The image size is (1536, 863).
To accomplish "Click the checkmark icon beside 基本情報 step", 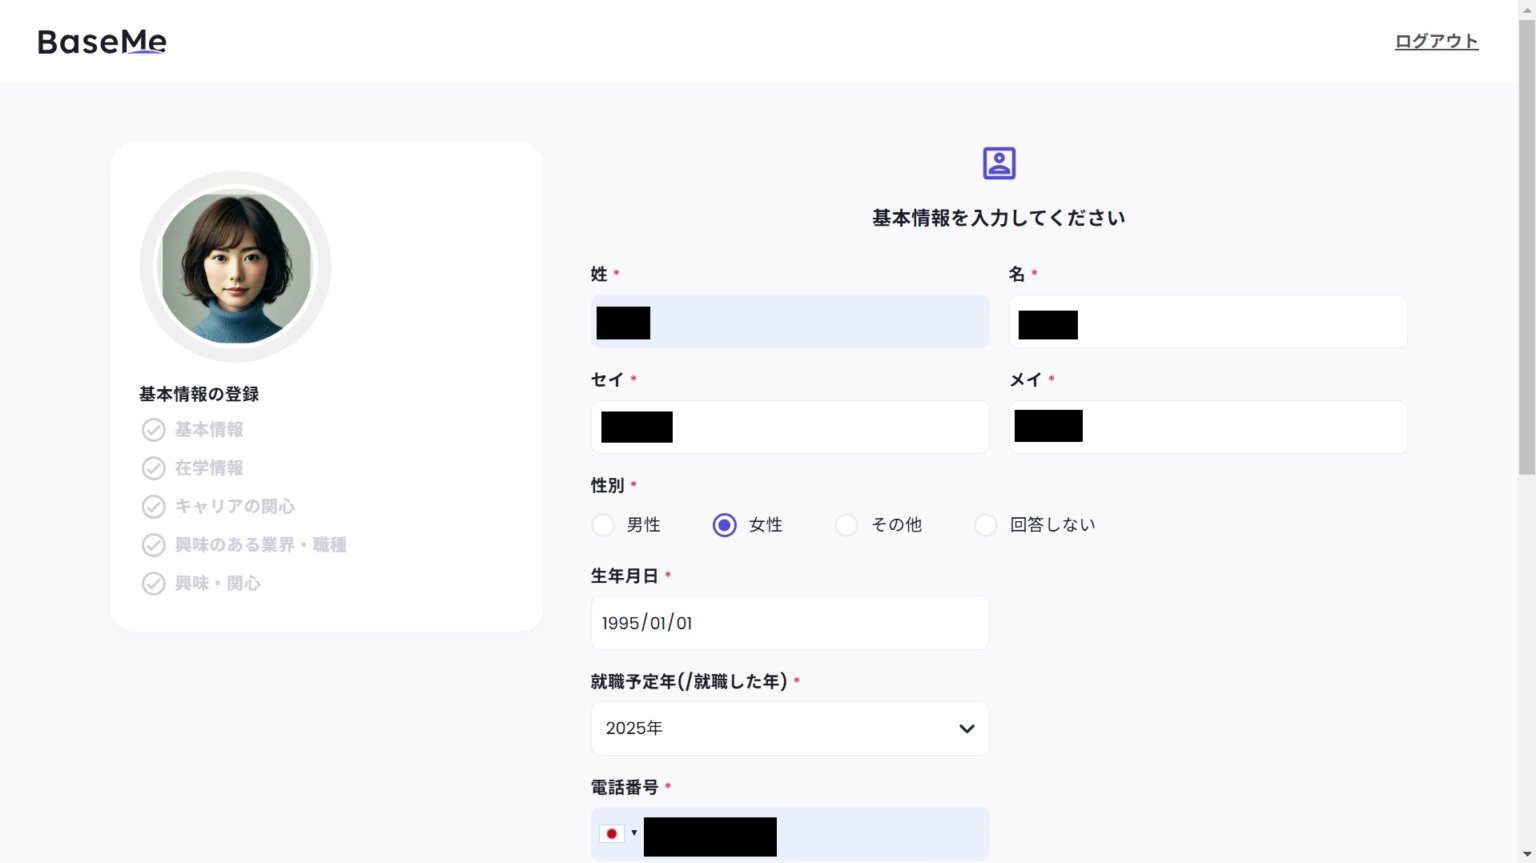I will 153,429.
